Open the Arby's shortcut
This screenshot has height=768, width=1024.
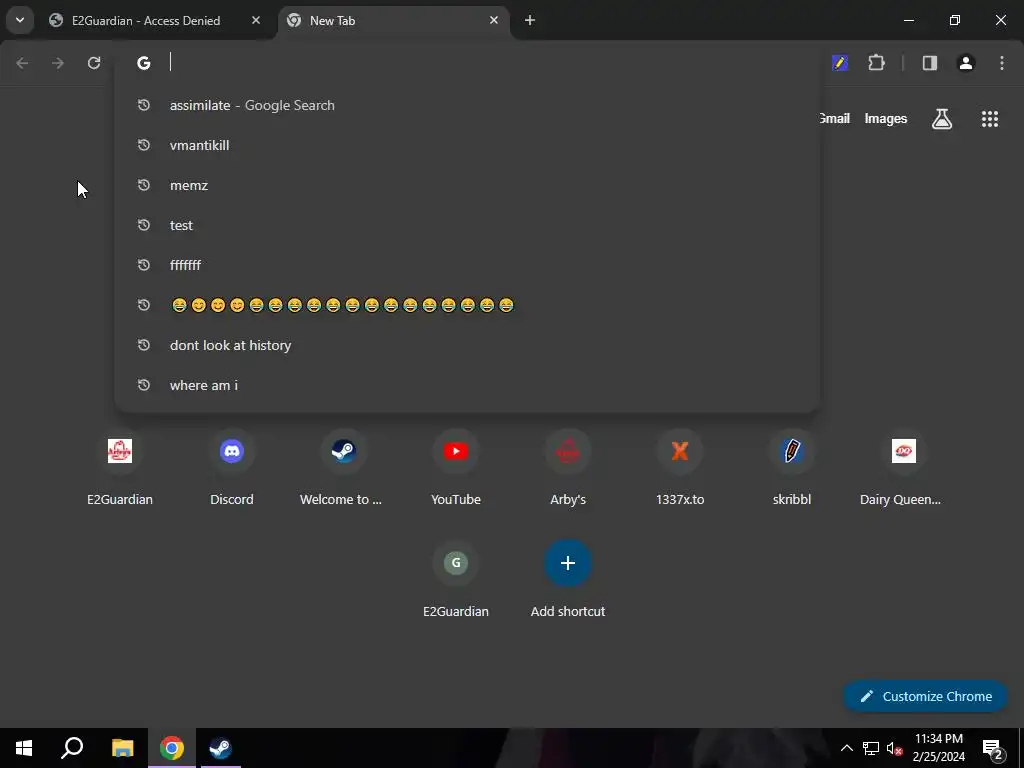(568, 469)
